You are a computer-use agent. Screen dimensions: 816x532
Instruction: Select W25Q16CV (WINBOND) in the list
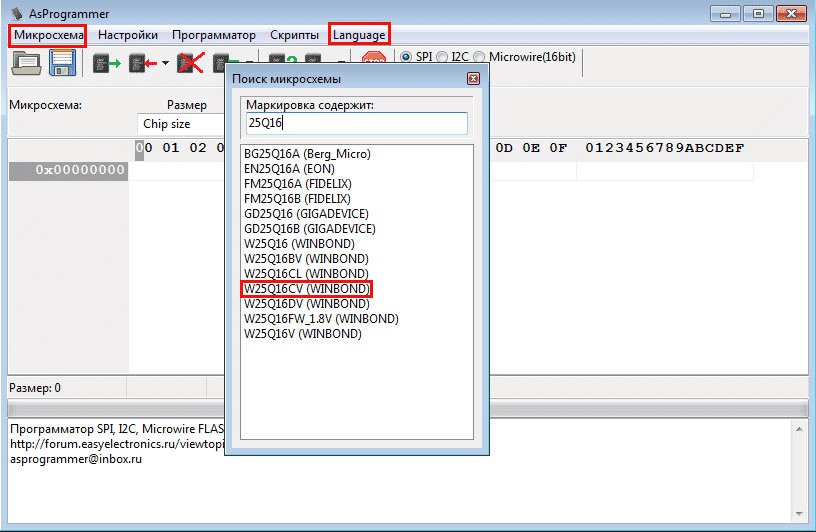(307, 289)
